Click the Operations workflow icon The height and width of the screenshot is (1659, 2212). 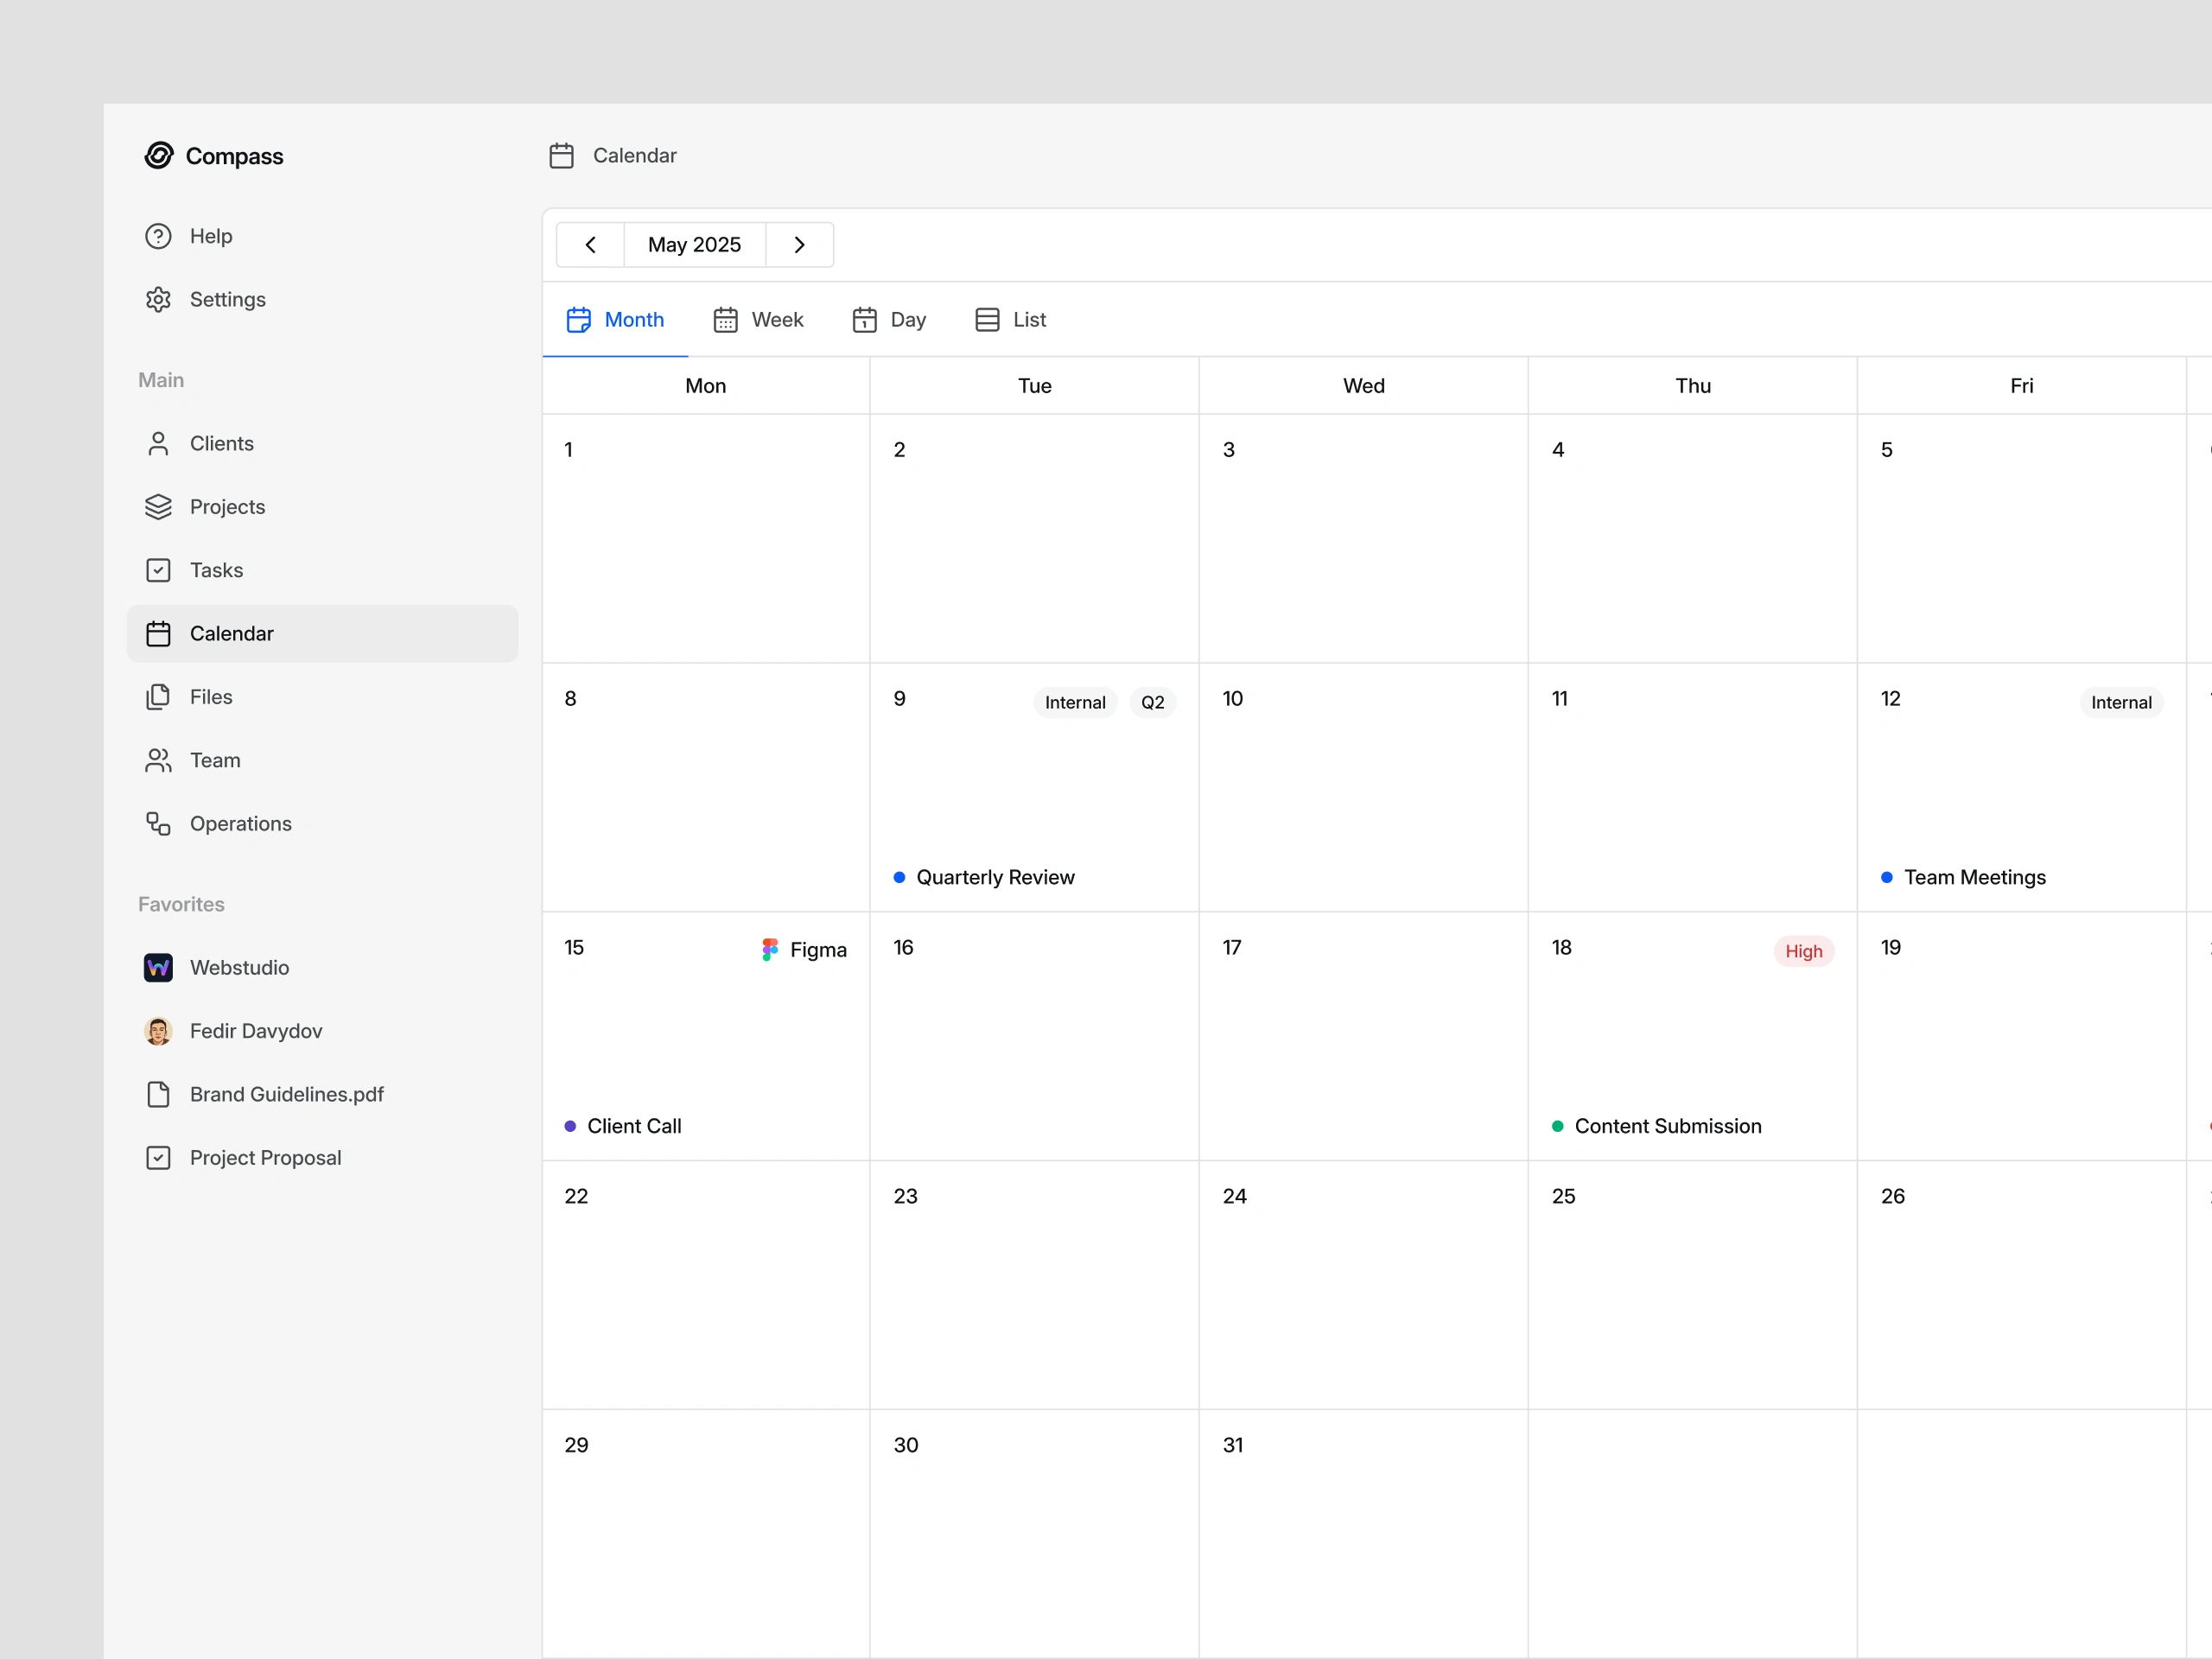pos(158,824)
